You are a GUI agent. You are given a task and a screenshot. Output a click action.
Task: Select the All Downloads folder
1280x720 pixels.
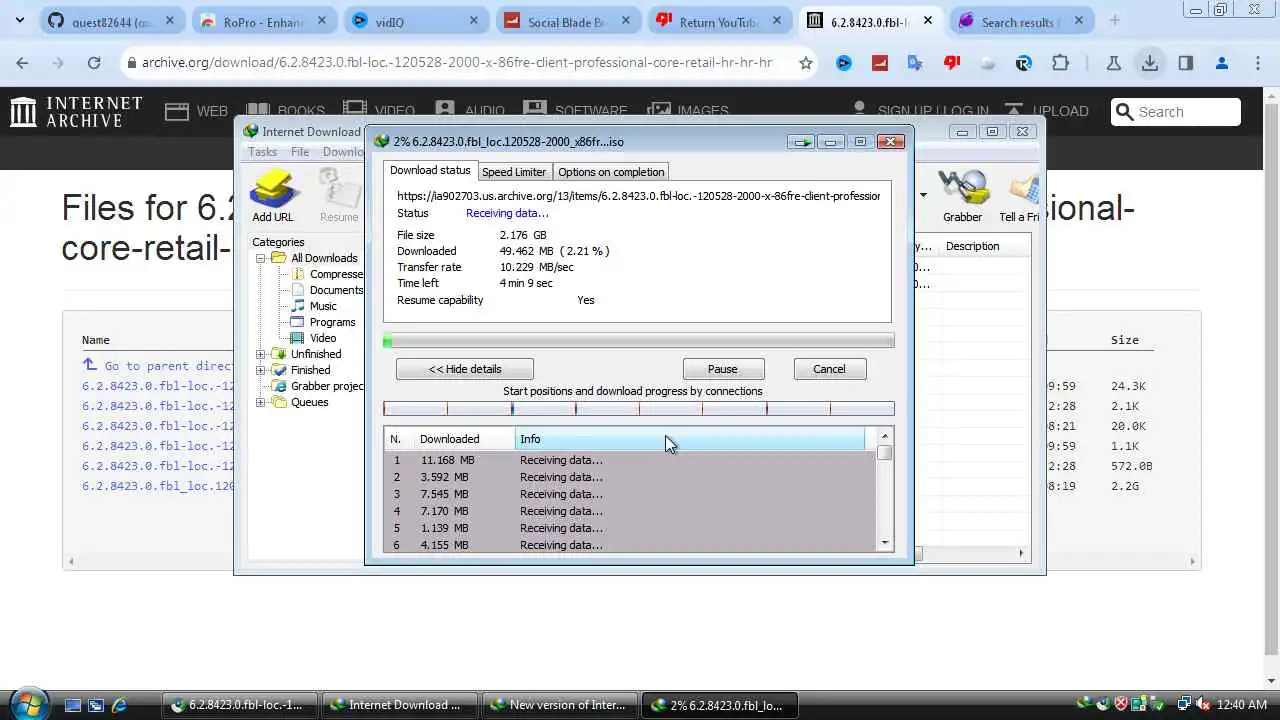323,258
